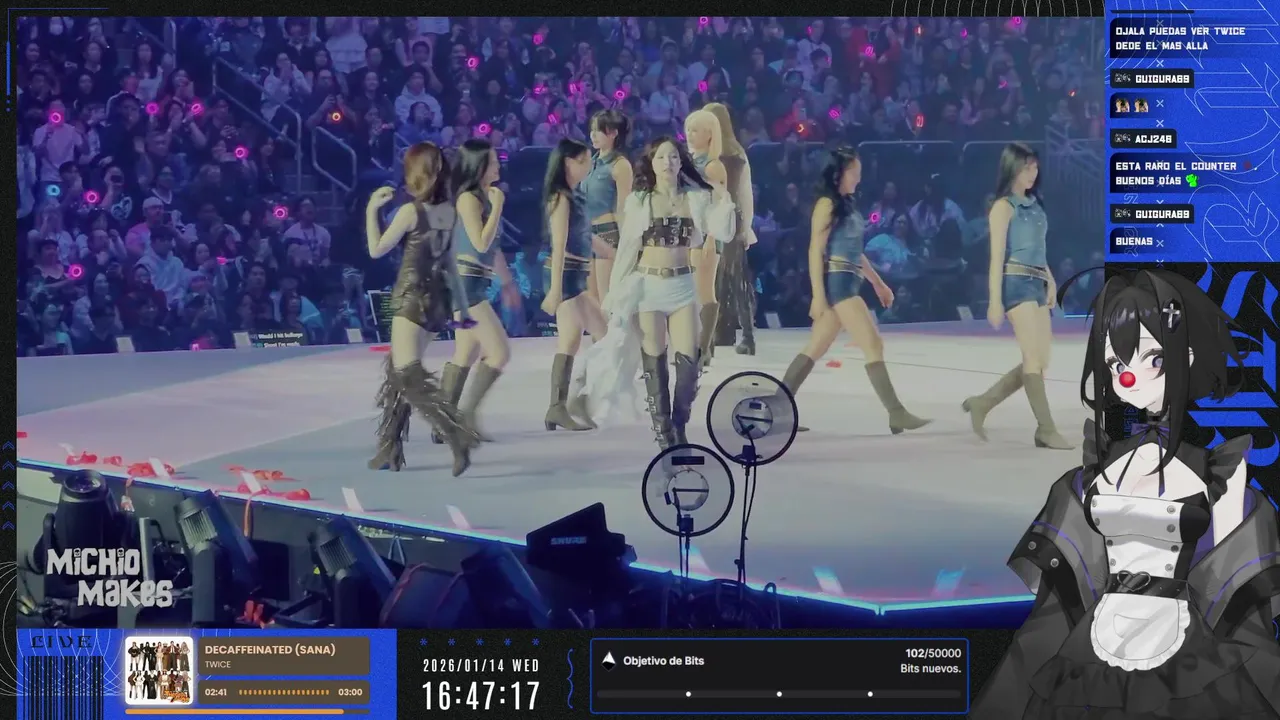This screenshot has width=1280, height=720.
Task: Open the TWICE album art thumbnail
Action: (x=159, y=671)
